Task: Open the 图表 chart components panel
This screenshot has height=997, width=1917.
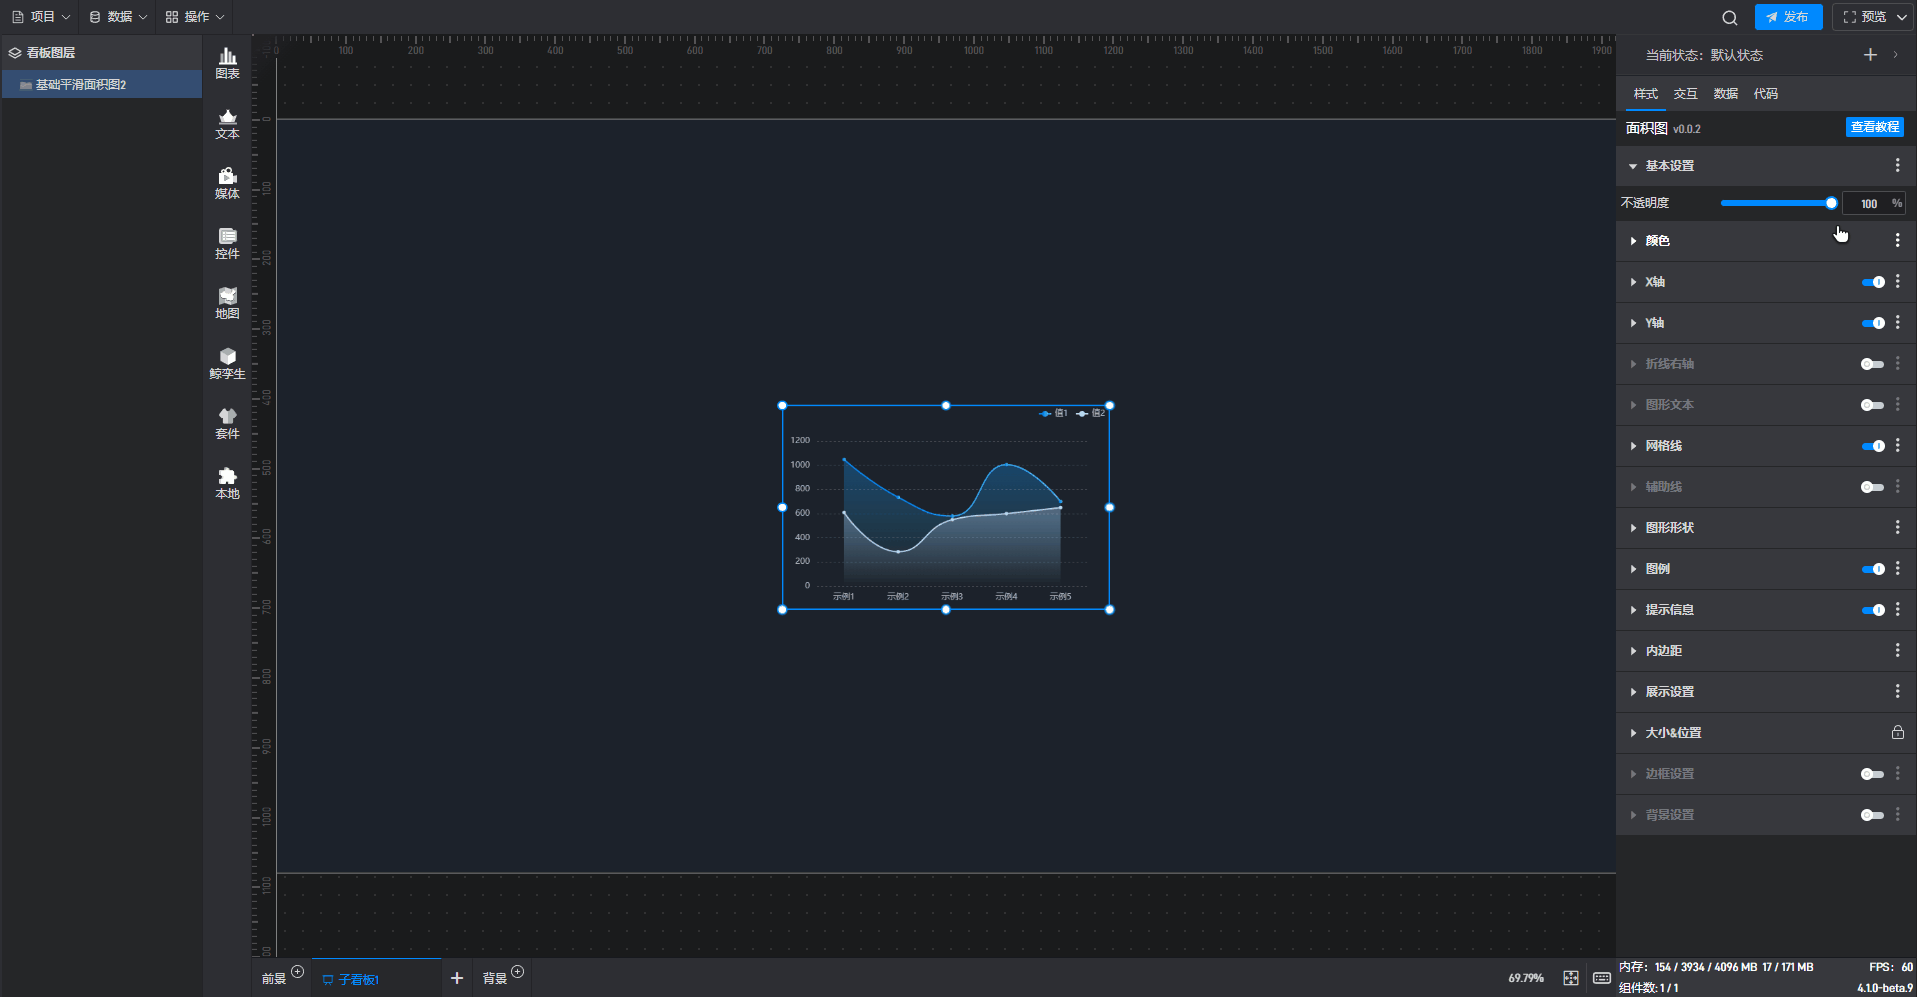Action: tap(227, 64)
